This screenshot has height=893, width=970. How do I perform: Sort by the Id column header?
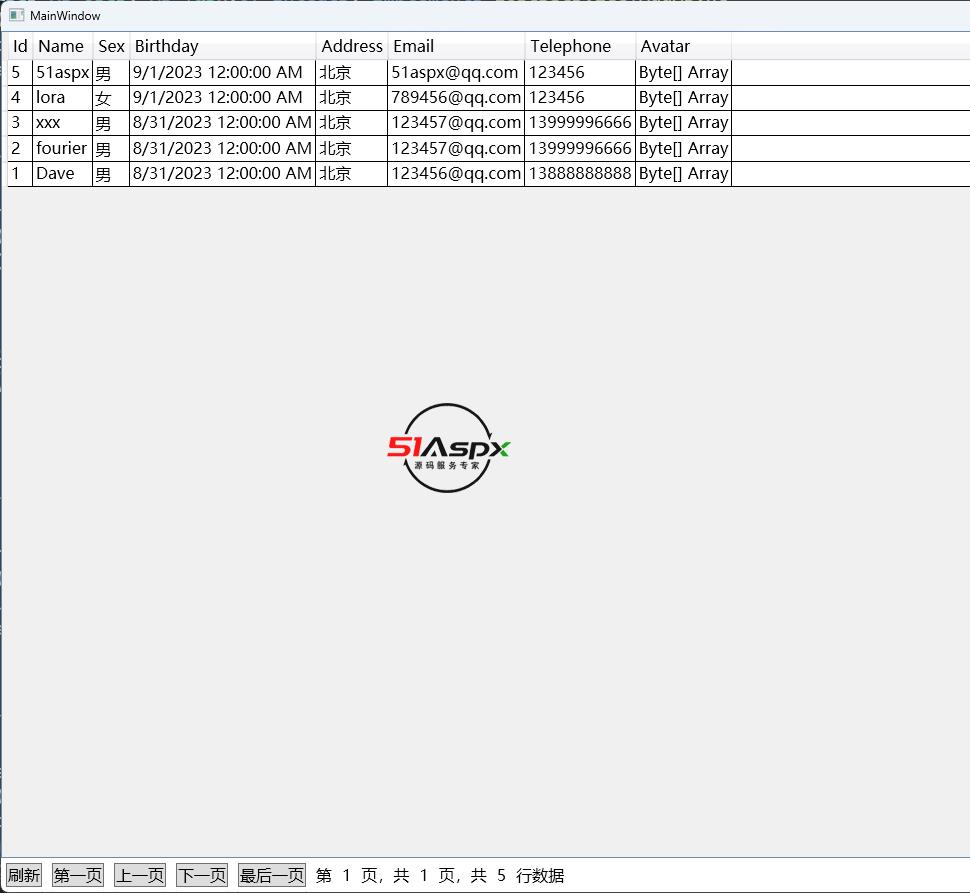[20, 46]
